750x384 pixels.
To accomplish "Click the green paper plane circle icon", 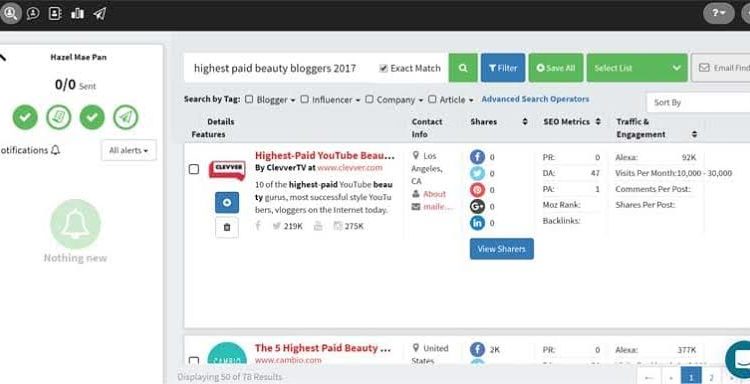I will pos(126,117).
